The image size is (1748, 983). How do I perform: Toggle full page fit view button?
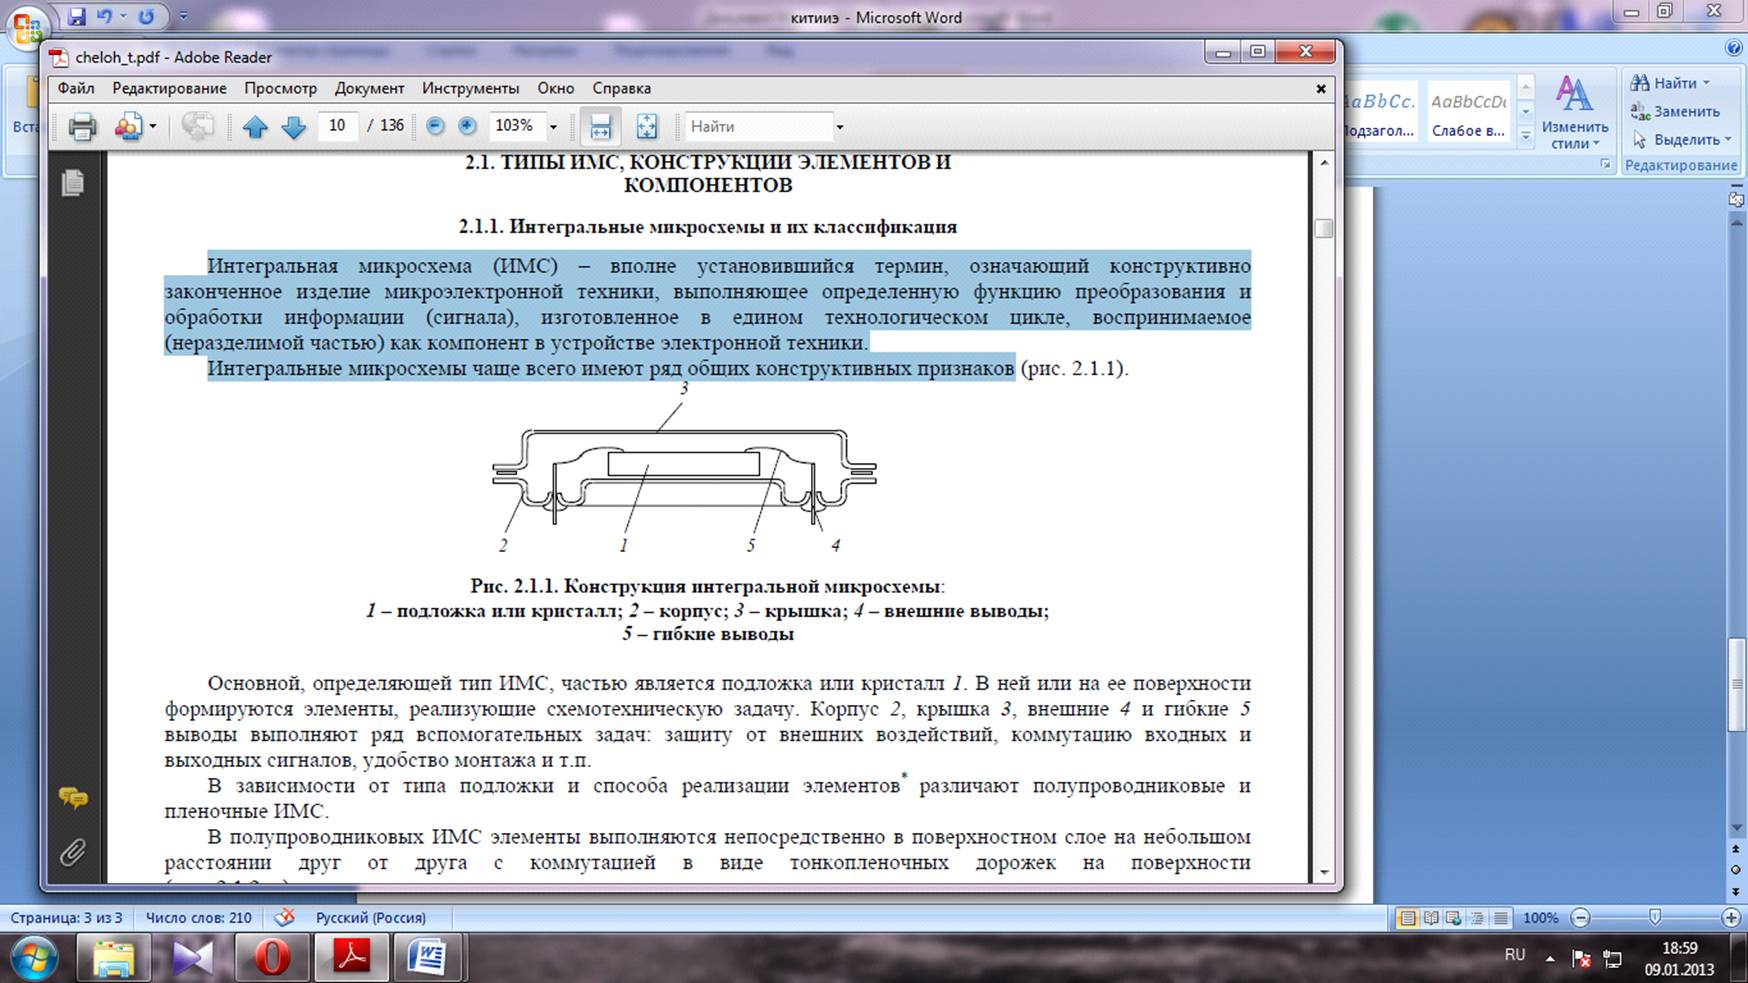pos(647,127)
